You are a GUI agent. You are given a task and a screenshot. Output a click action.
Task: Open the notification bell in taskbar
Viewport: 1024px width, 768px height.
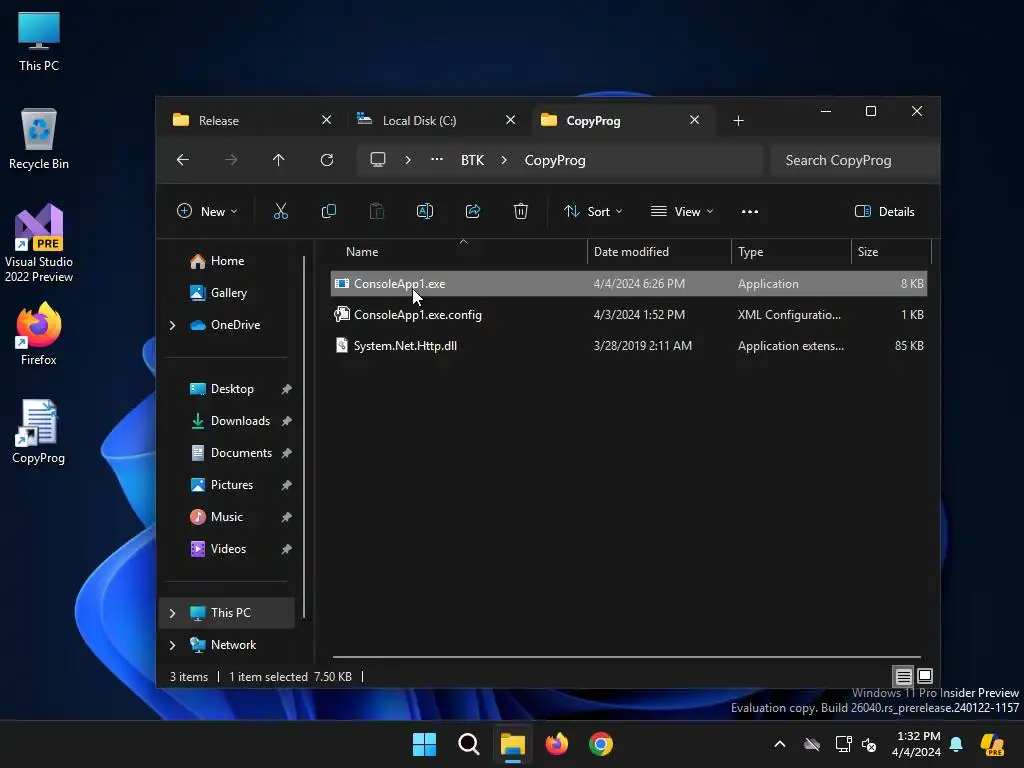956,744
